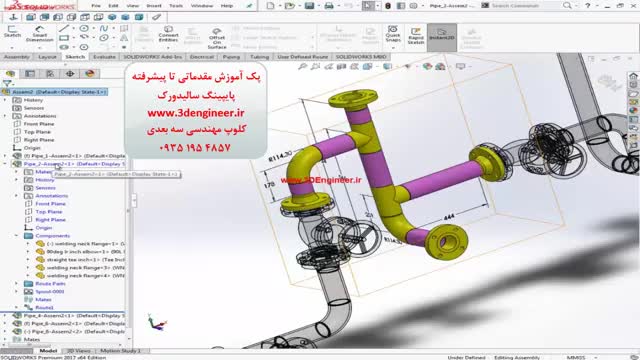Expand the Route Parts folder
Screen dimensions: 640x360
[x=17, y=283]
